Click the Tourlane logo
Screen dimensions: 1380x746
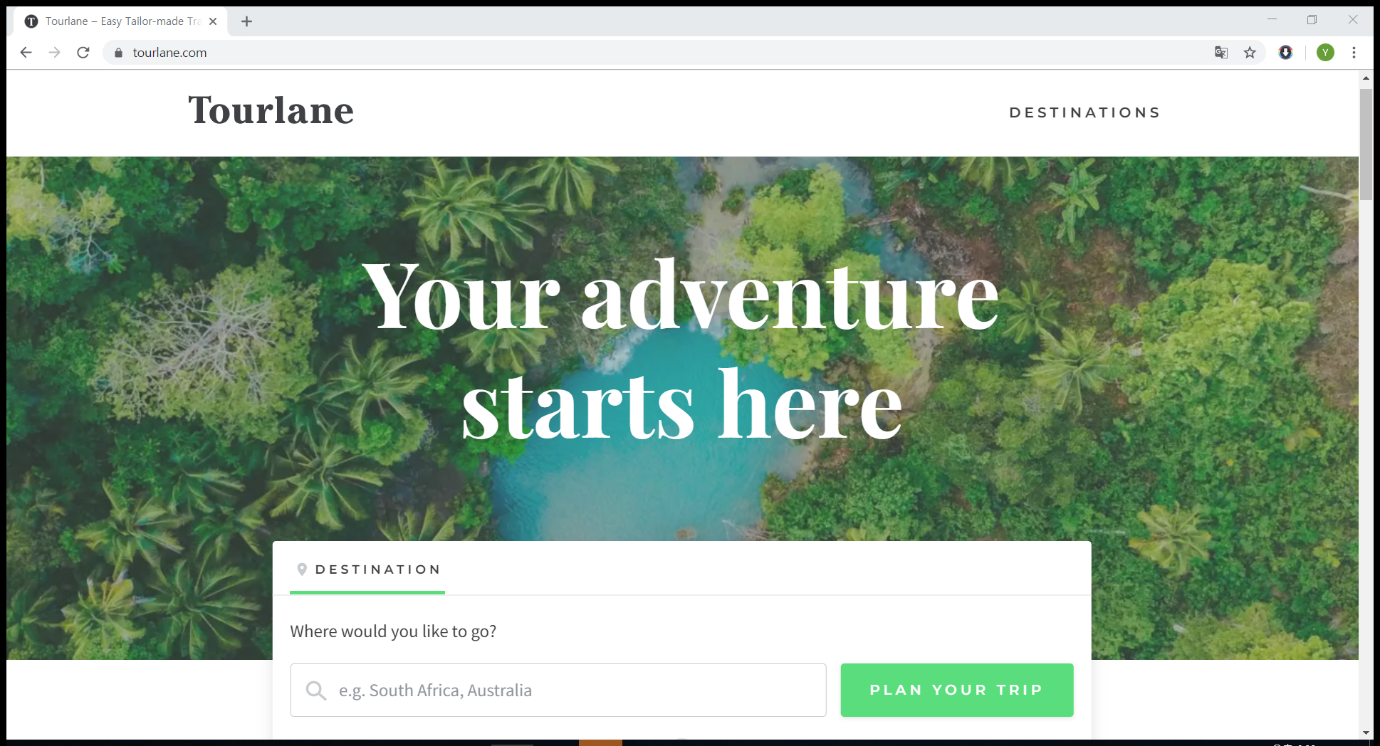(x=271, y=110)
